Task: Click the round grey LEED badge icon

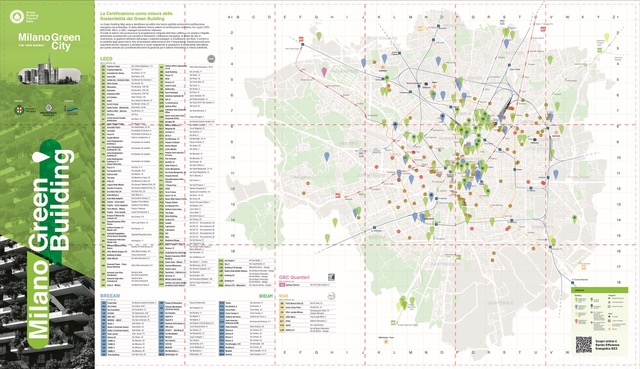Action: pos(211,58)
